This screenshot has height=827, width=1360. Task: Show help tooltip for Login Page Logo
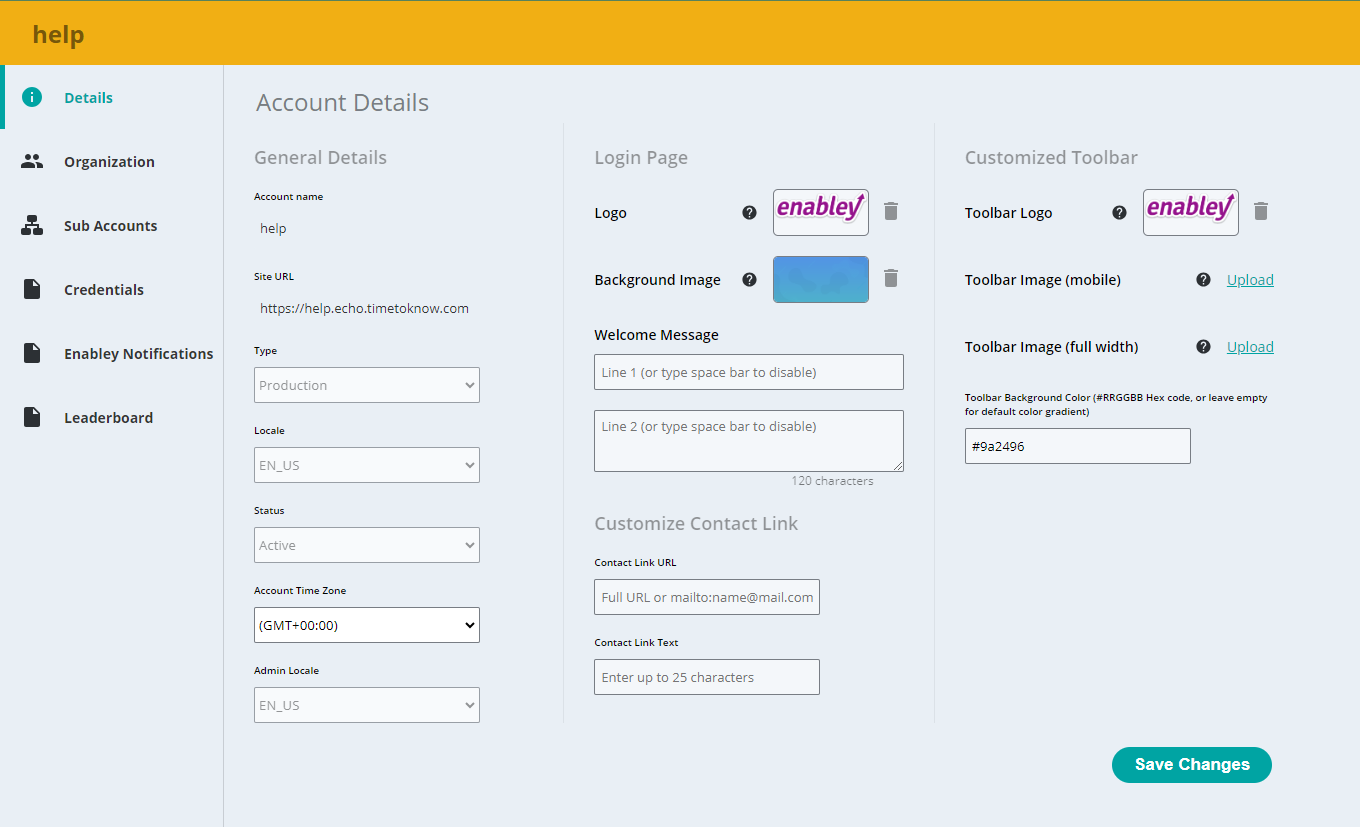[x=749, y=212]
